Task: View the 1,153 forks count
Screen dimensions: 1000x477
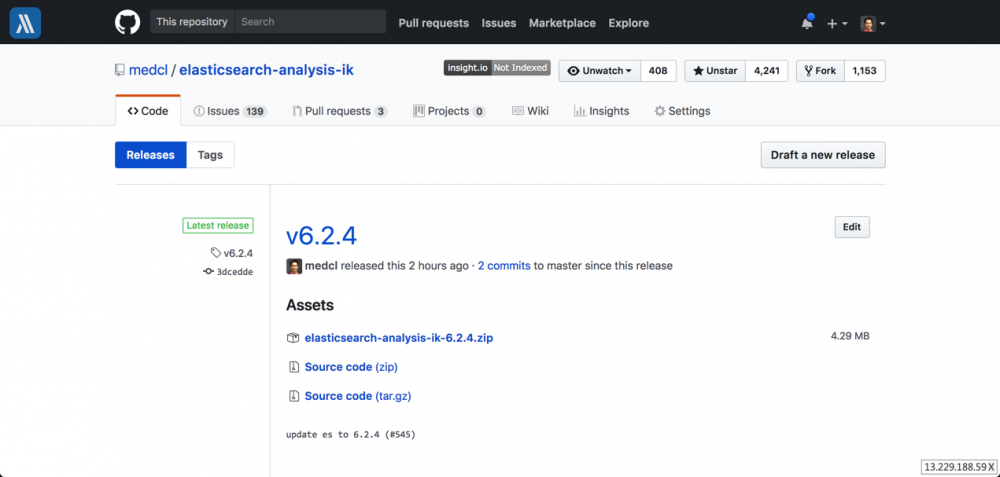Action: (x=865, y=71)
